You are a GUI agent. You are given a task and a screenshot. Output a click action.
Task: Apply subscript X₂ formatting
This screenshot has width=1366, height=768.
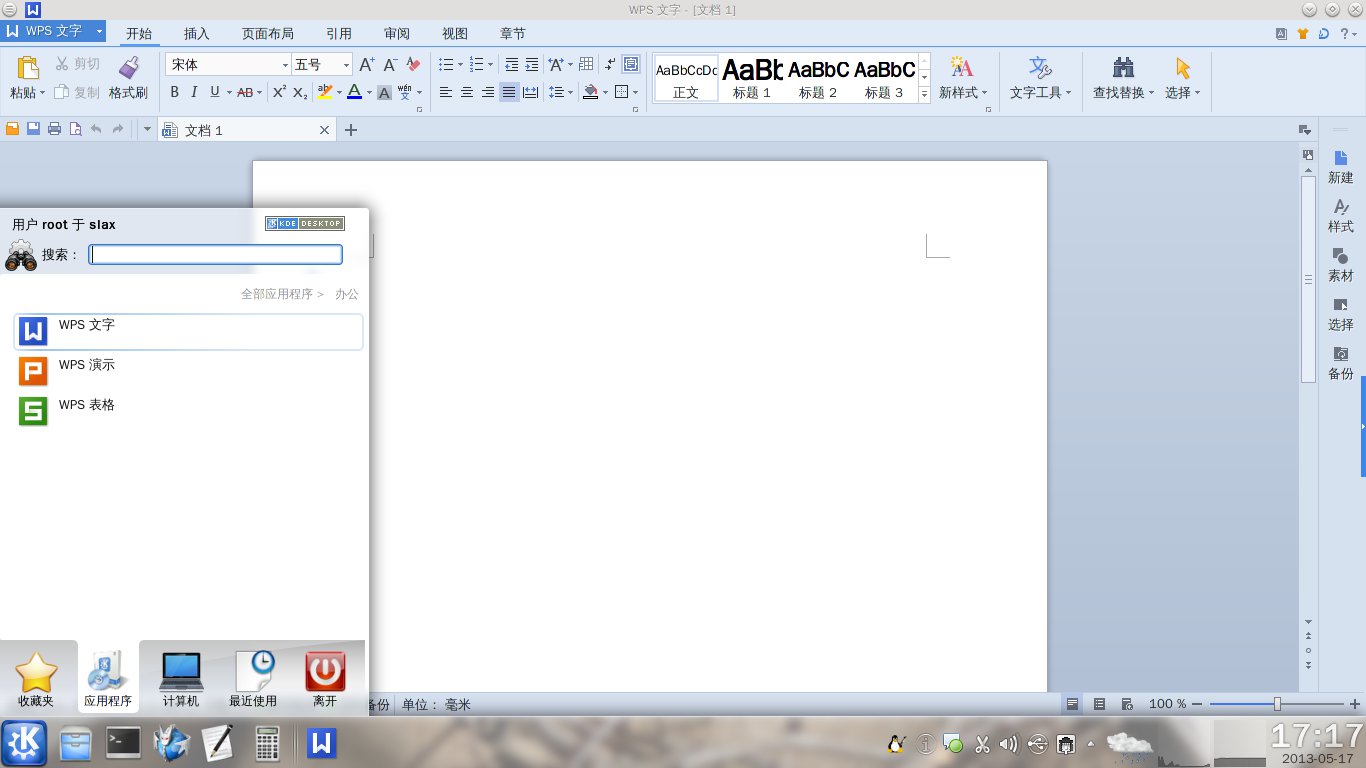tap(300, 92)
